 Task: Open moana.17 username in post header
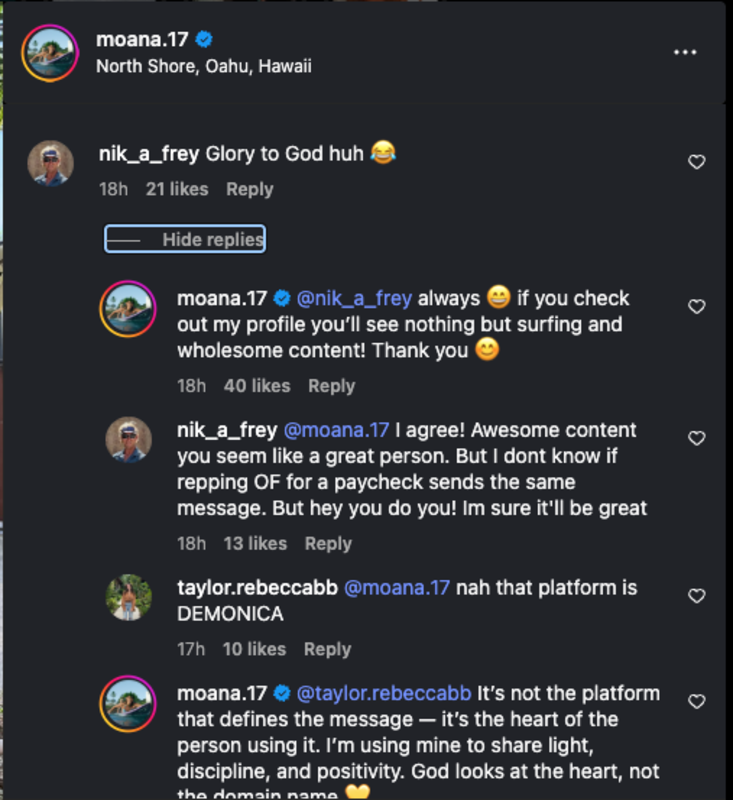coord(143,40)
